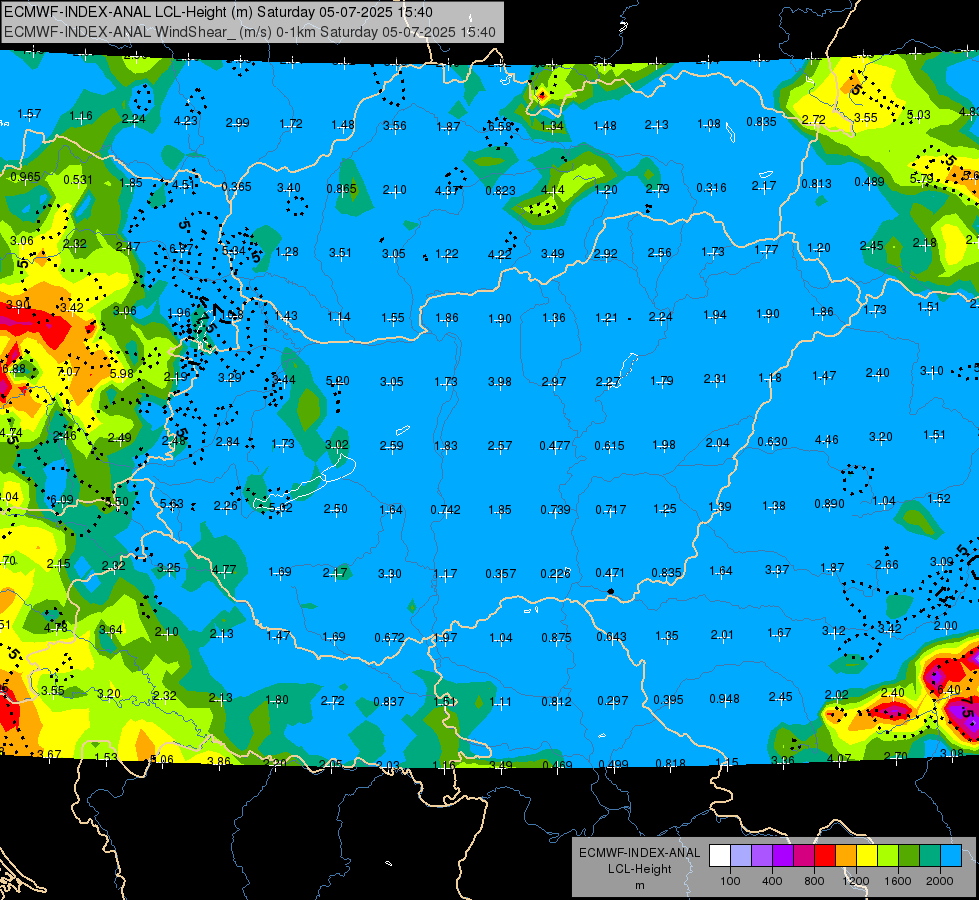Click the wind shear value '0.226'
Image resolution: width=979 pixels, height=900 pixels.
[x=556, y=573]
